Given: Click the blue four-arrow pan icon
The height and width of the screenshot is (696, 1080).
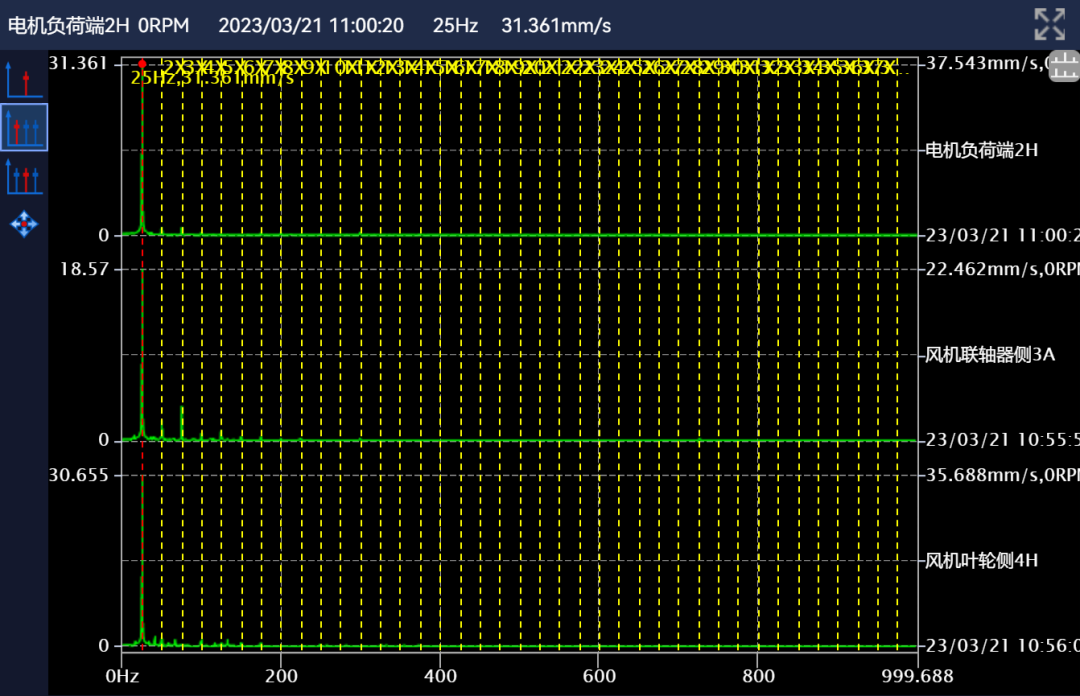Looking at the screenshot, I should pos(23,224).
